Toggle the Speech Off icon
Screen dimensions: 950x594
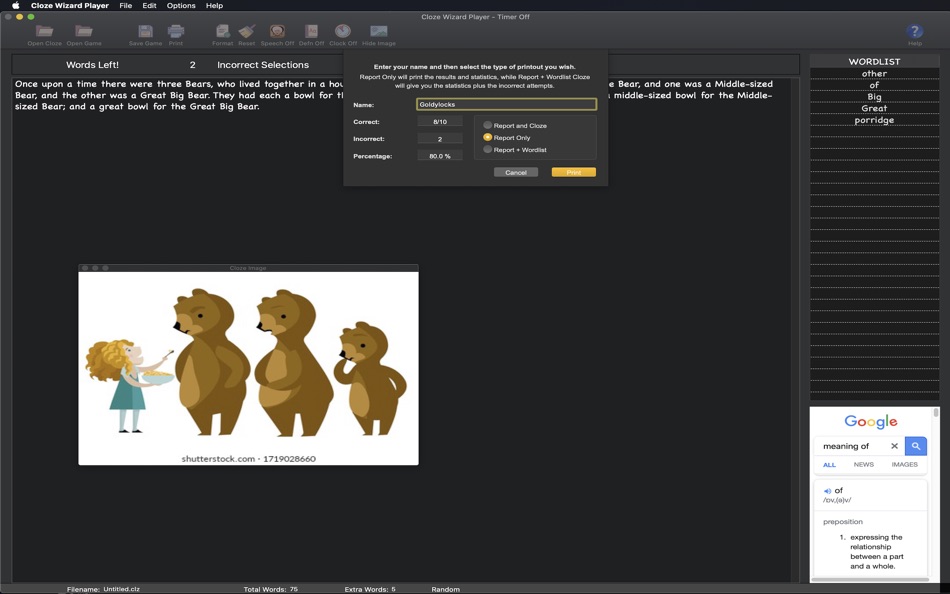click(277, 35)
